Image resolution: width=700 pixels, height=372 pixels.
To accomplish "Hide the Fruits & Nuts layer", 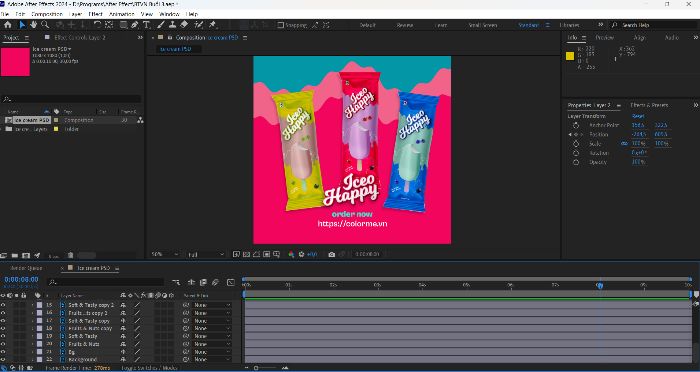I will (3, 344).
